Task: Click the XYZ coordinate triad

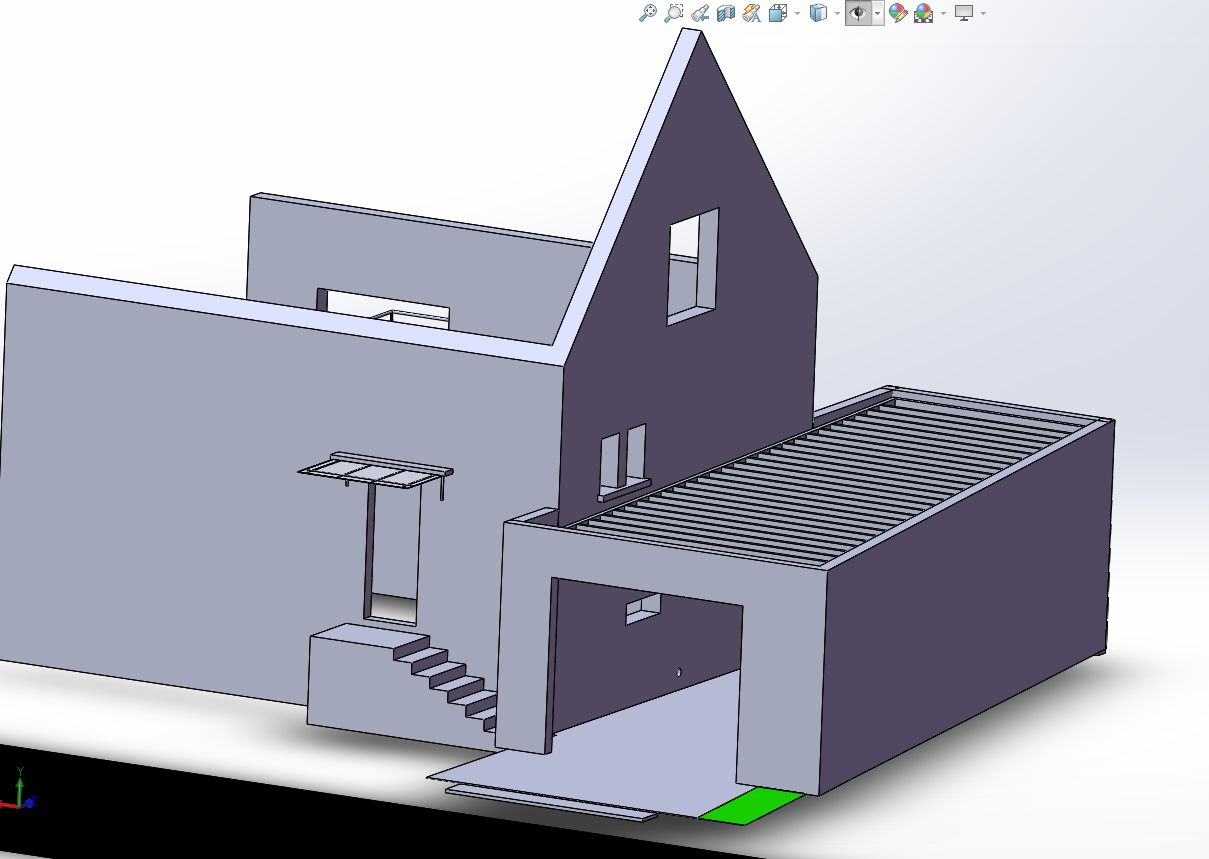Action: [x=18, y=790]
